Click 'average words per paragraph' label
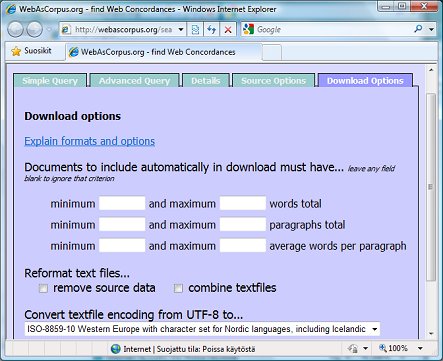The height and width of the screenshot is (361, 443). pyautogui.click(x=338, y=246)
